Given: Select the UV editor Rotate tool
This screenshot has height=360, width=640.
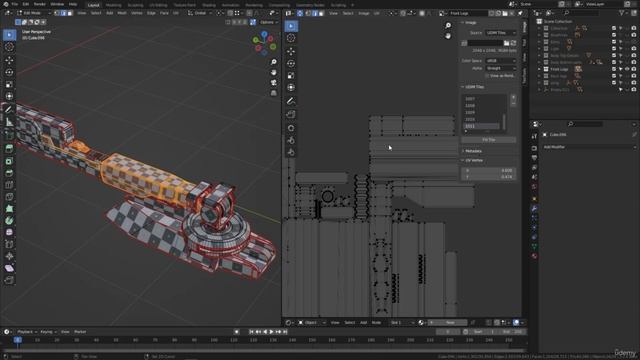Looking at the screenshot, I should [291, 64].
